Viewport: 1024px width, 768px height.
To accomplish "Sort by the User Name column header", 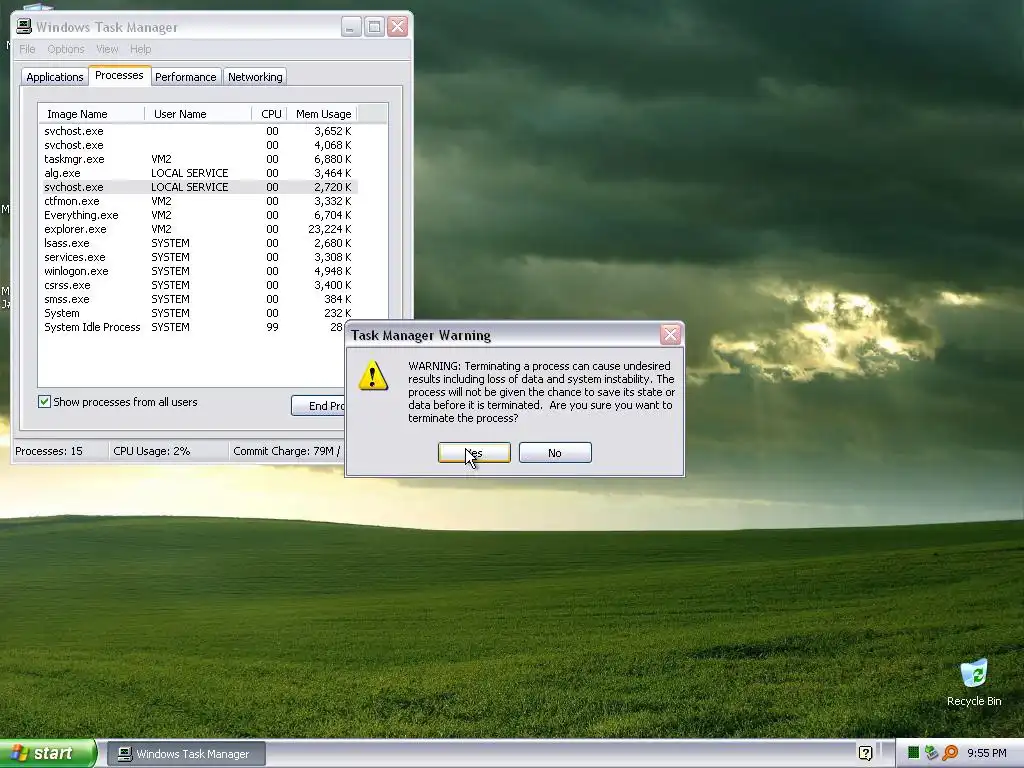I will [x=198, y=114].
